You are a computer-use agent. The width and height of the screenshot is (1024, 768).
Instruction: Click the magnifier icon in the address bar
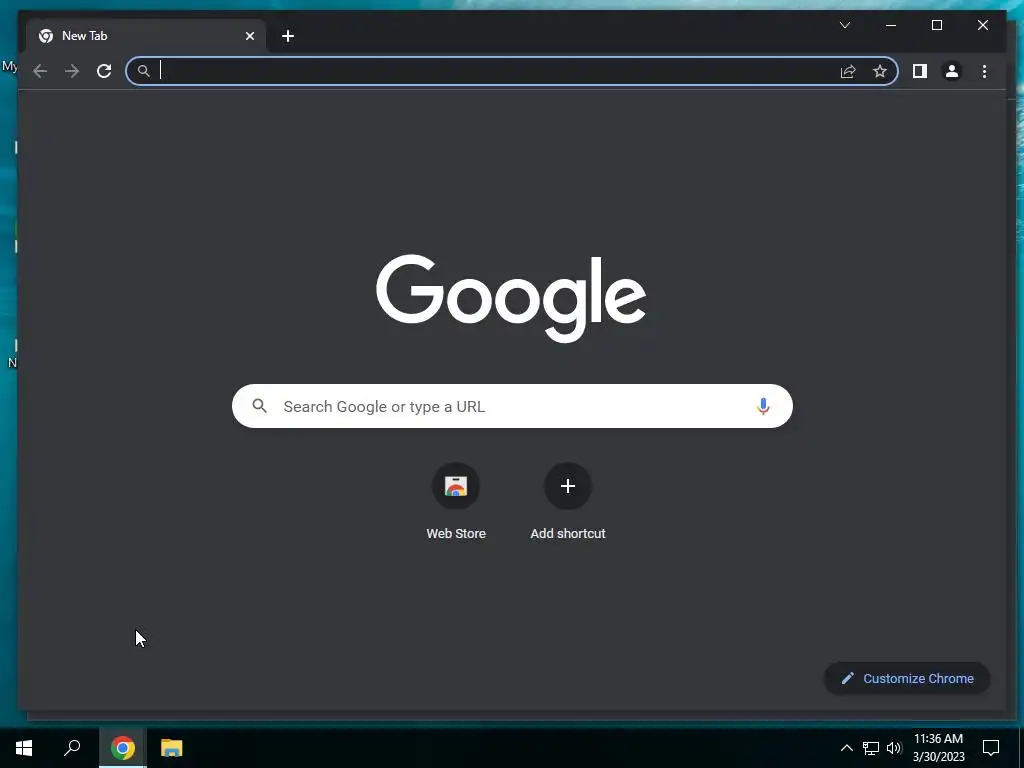tap(144, 71)
